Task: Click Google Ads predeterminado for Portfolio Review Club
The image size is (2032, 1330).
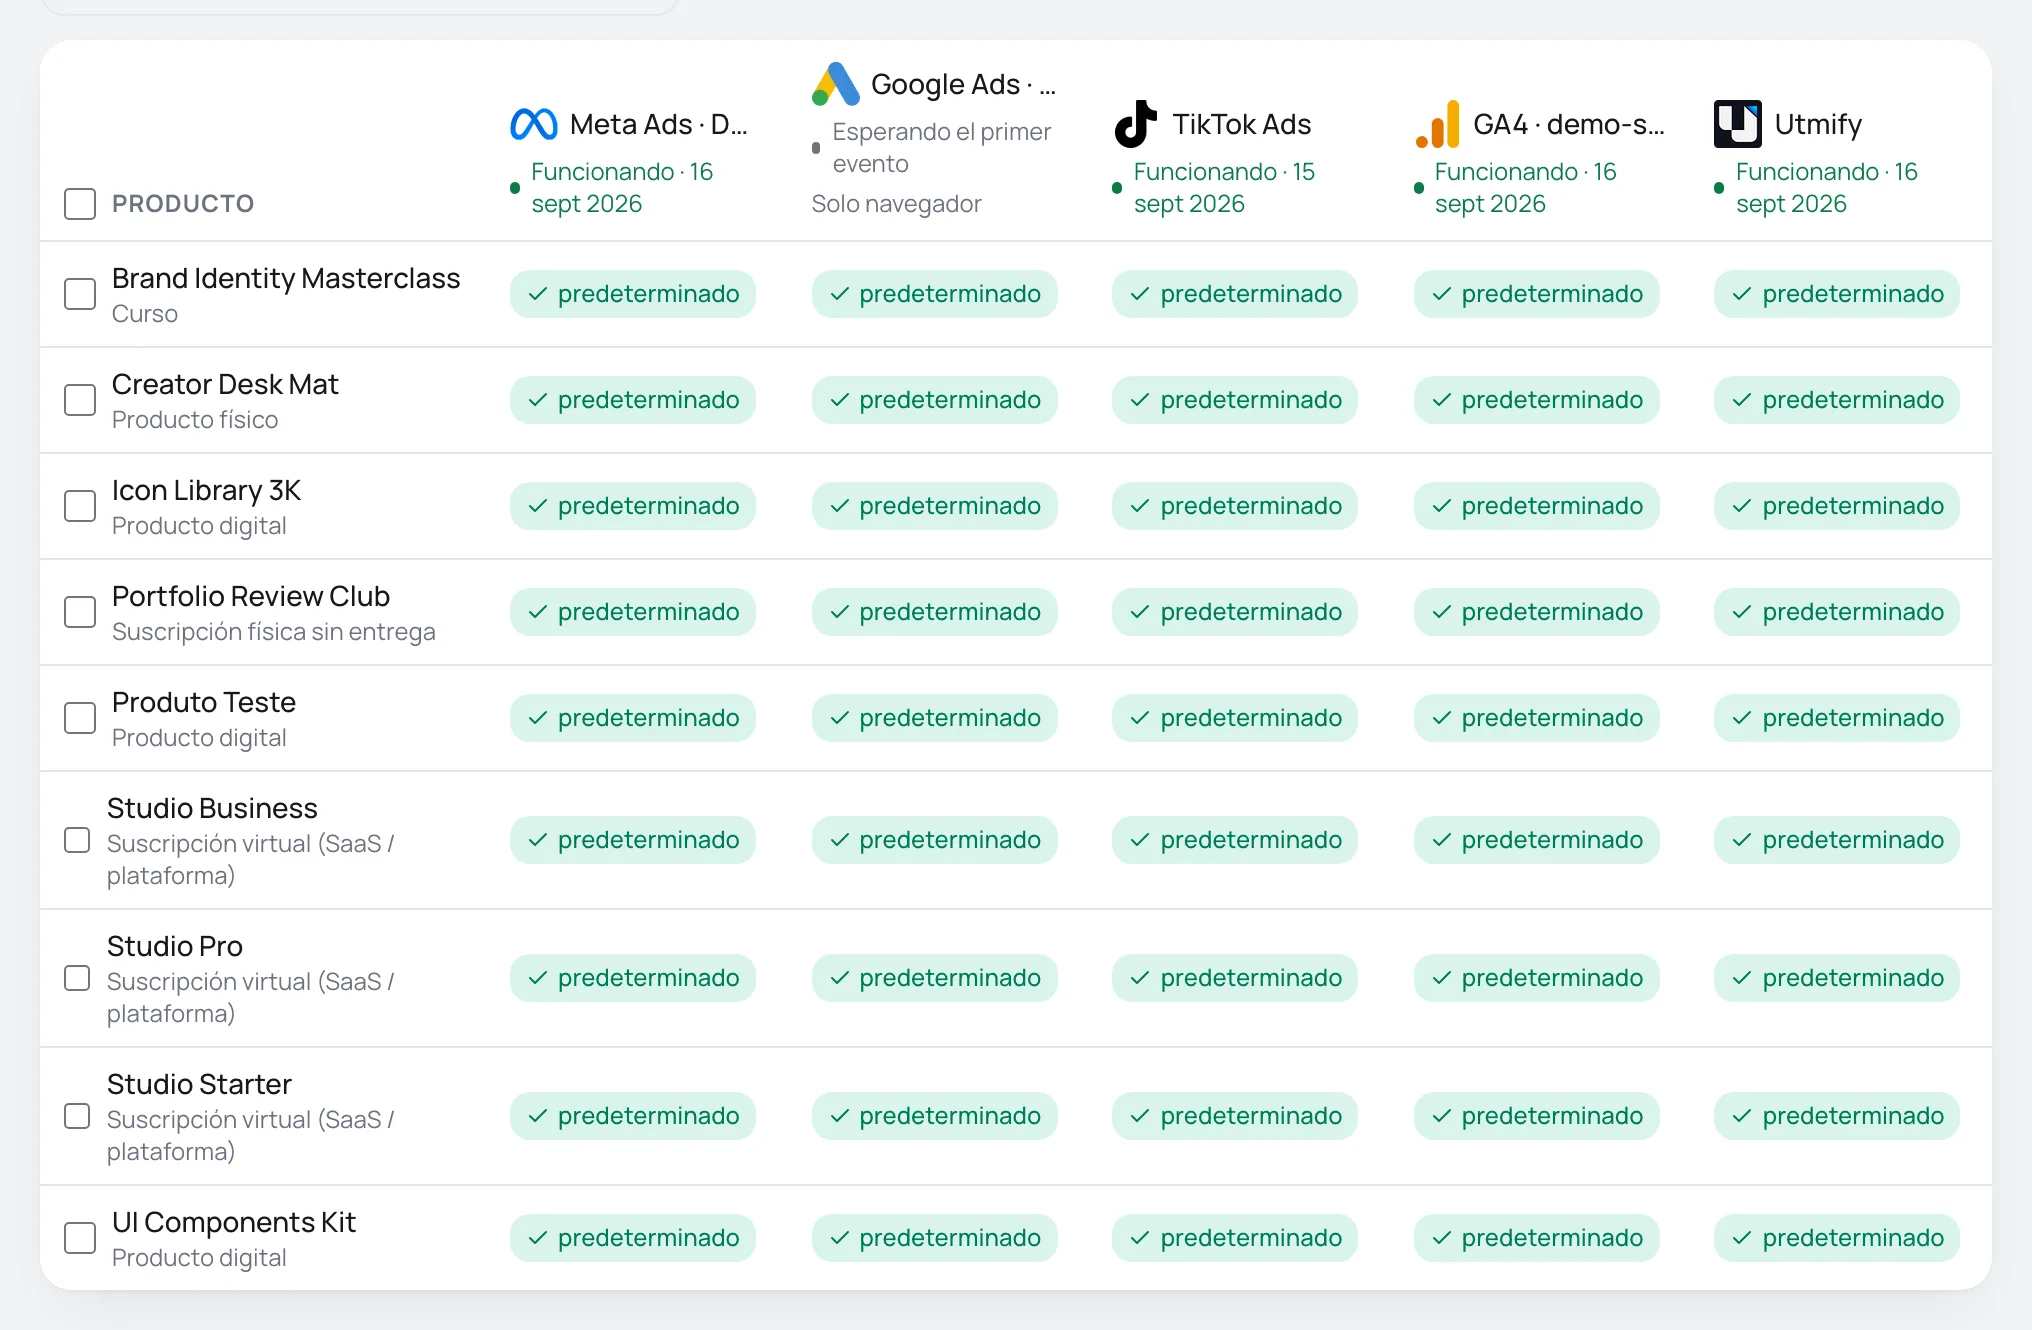Action: tap(935, 612)
